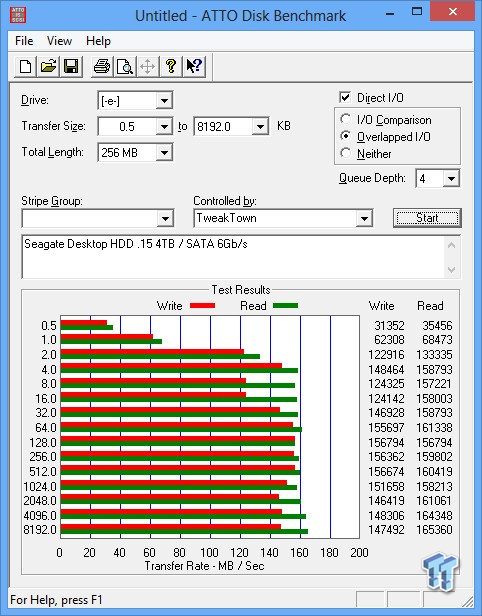
Task: Activate the context help arrow icon
Action: pos(194,66)
